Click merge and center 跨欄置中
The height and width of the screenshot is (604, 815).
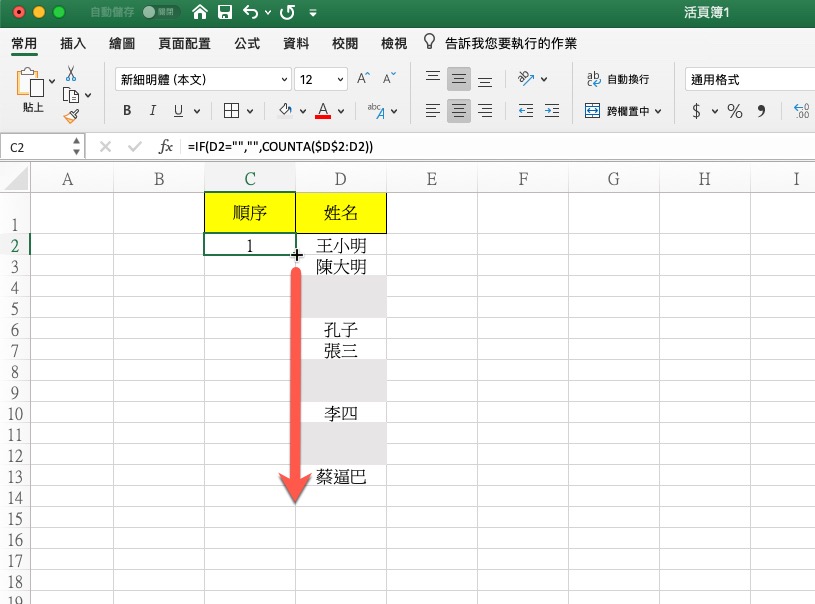coord(616,111)
